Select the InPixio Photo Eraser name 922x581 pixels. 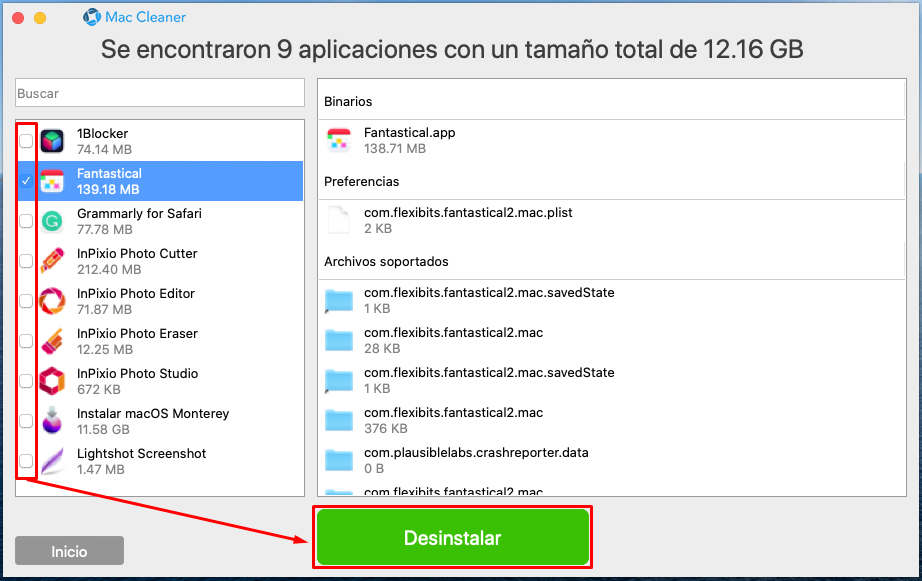click(x=137, y=333)
